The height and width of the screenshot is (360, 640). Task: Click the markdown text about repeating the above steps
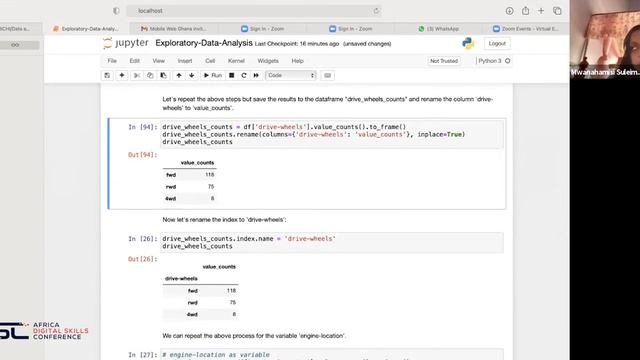point(327,103)
